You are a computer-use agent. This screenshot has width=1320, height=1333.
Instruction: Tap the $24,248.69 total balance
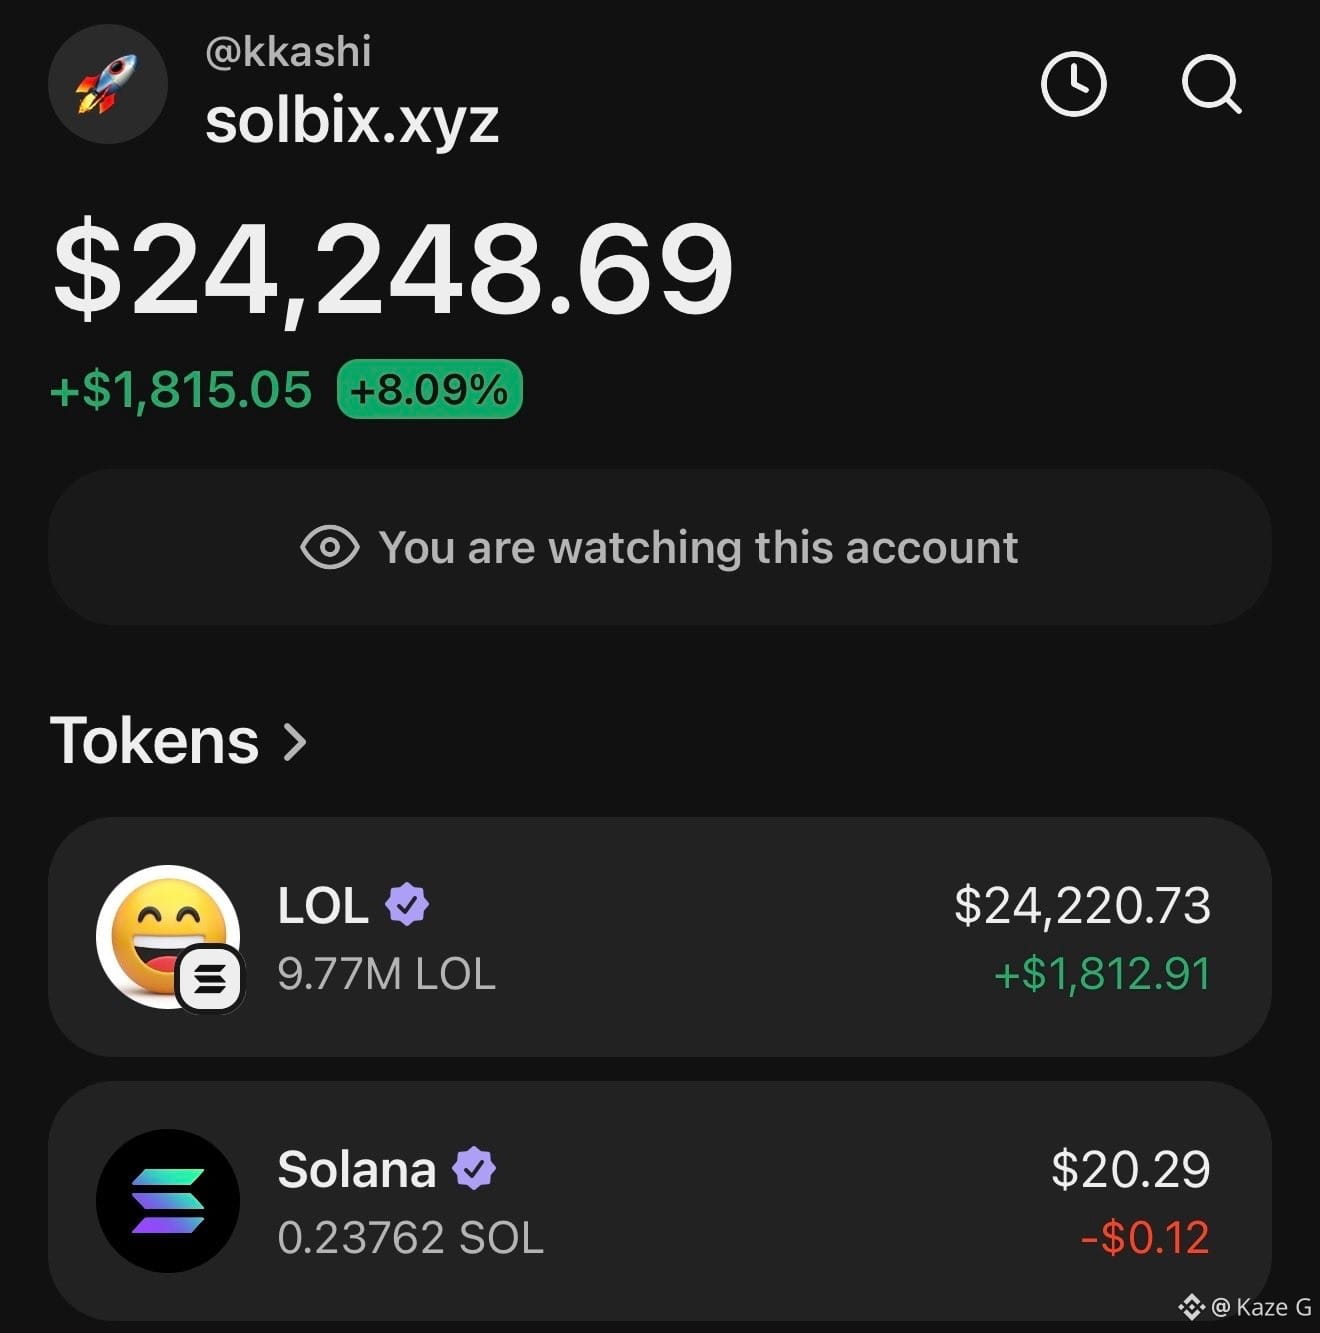393,269
